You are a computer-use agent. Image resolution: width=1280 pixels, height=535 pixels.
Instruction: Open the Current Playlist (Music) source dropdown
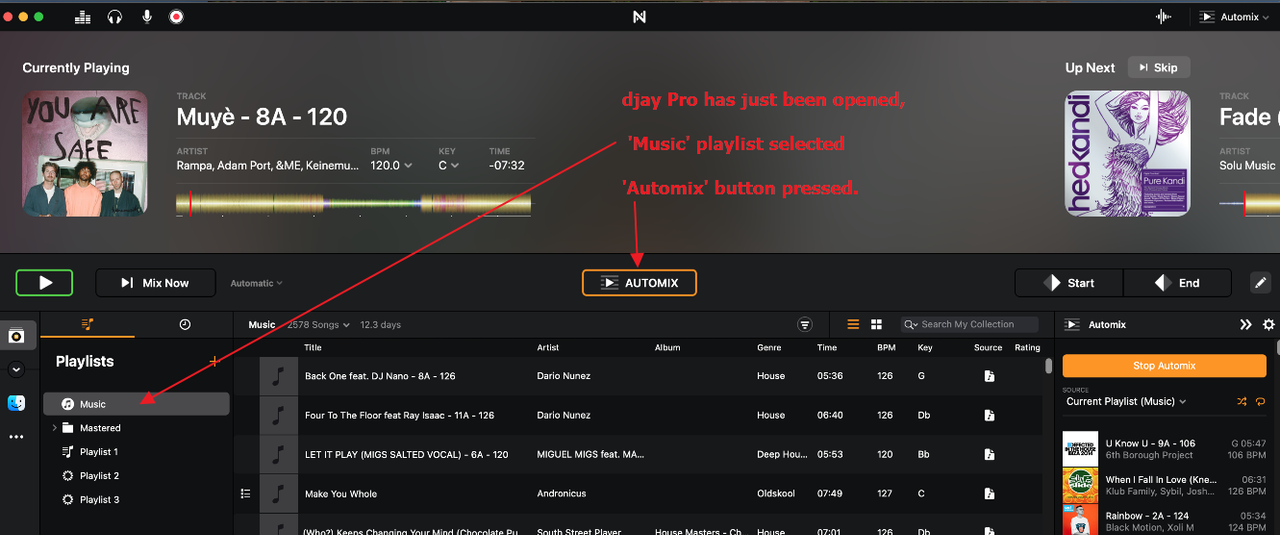click(x=1126, y=401)
